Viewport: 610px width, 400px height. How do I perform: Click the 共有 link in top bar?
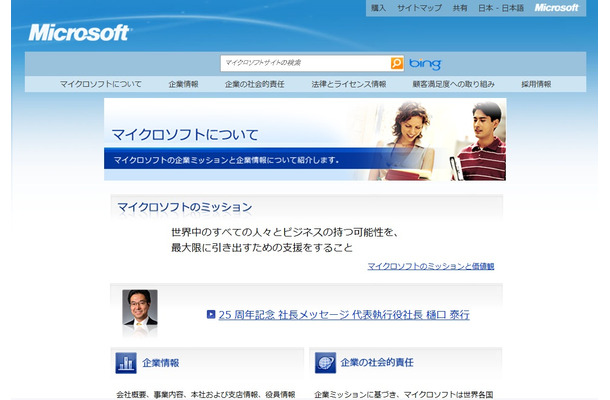tap(460, 8)
